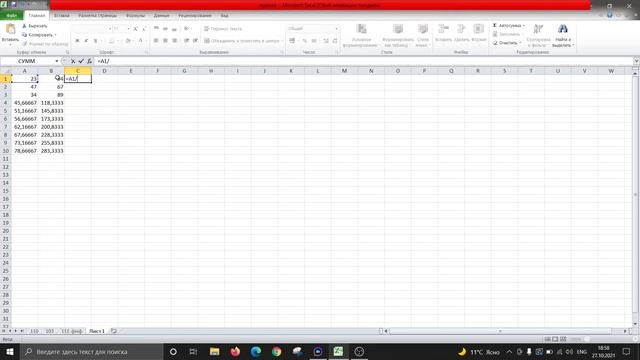
Task: Click increase indent icon
Action: (196, 41)
